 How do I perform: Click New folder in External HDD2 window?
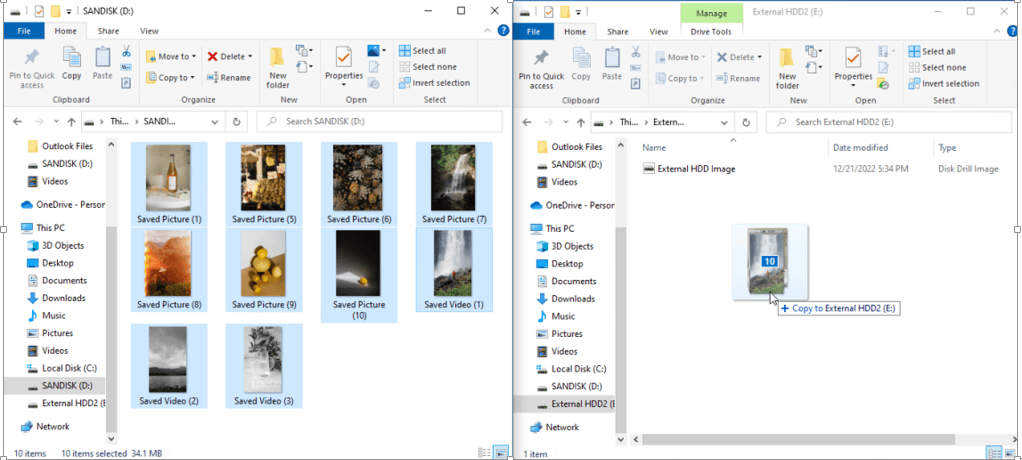click(787, 68)
